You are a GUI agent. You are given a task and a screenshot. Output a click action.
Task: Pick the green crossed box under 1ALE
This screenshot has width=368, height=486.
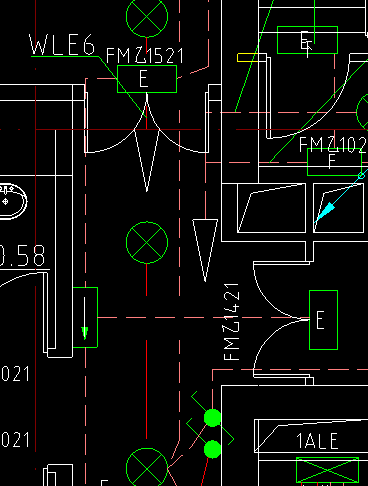[327, 470]
